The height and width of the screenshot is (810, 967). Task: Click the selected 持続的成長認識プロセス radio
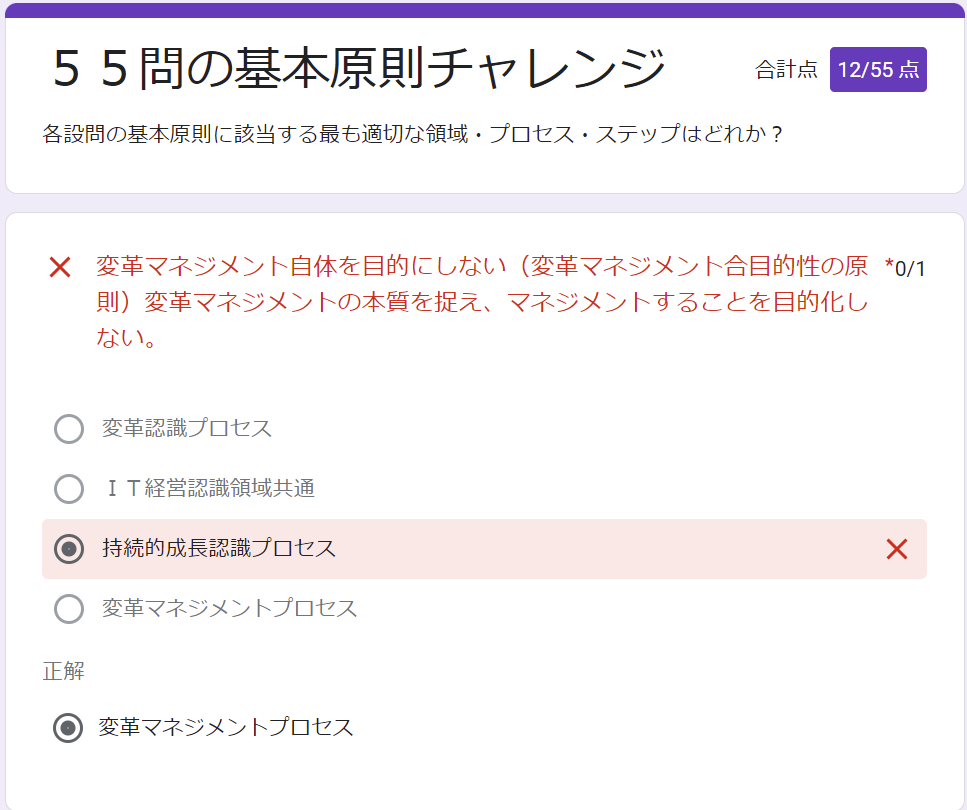(69, 549)
